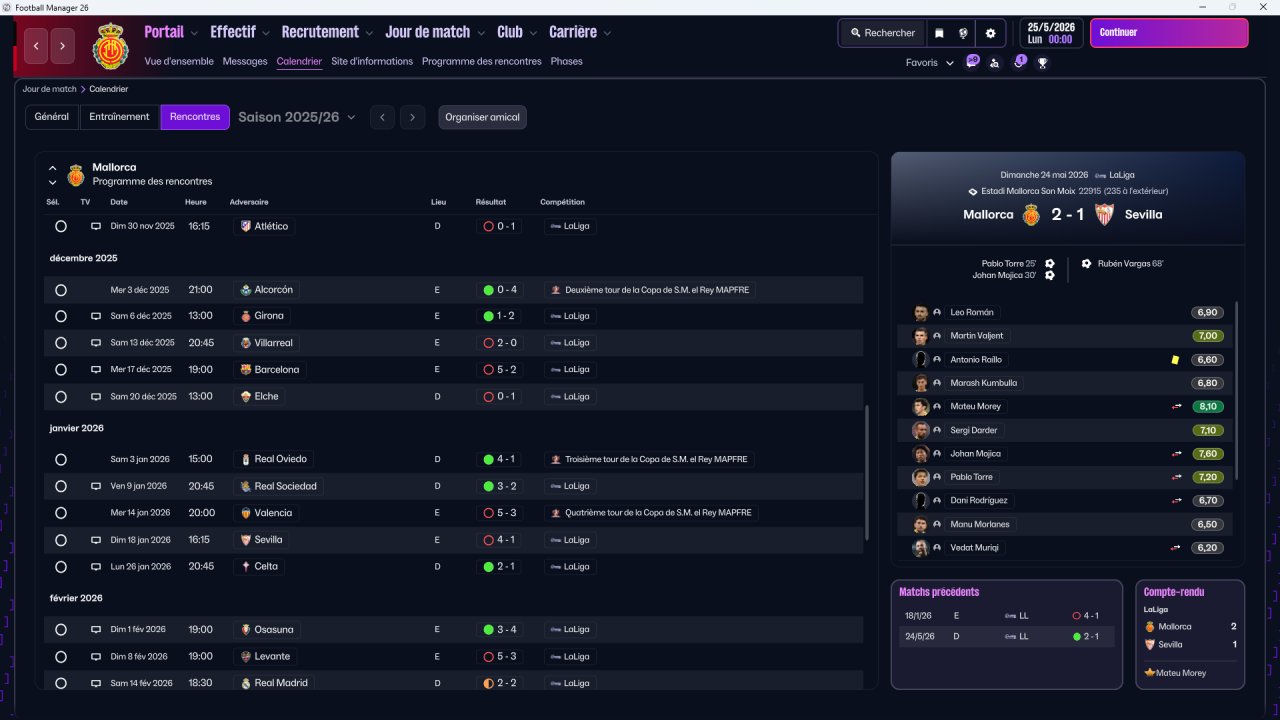Click the Organiser amical button
This screenshot has width=1280, height=720.
[x=482, y=117]
